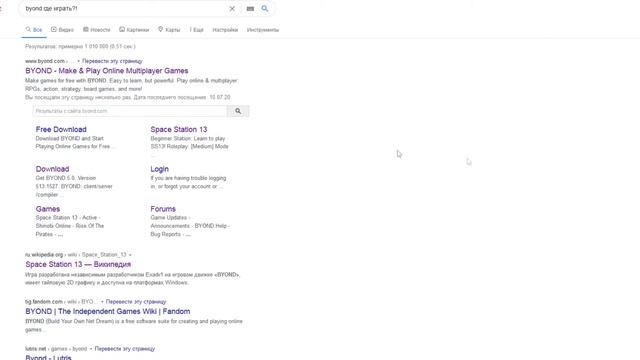Open 'Настройки' settings menu
The image size is (640, 360).
coord(225,30)
